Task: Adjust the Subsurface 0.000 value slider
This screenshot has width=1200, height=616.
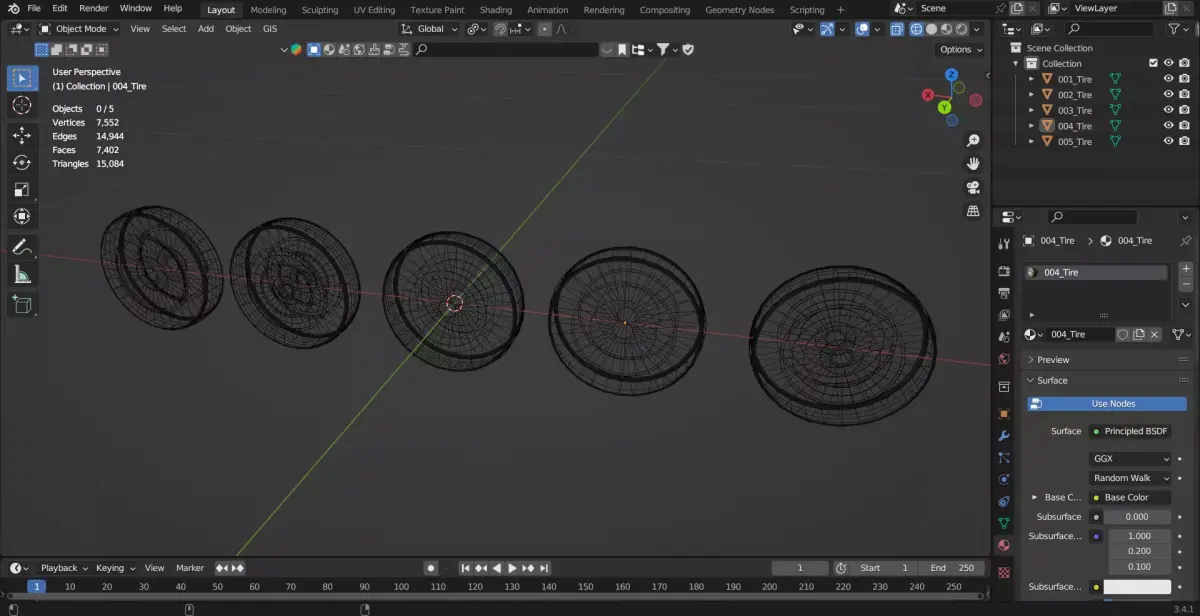Action: tap(1137, 517)
